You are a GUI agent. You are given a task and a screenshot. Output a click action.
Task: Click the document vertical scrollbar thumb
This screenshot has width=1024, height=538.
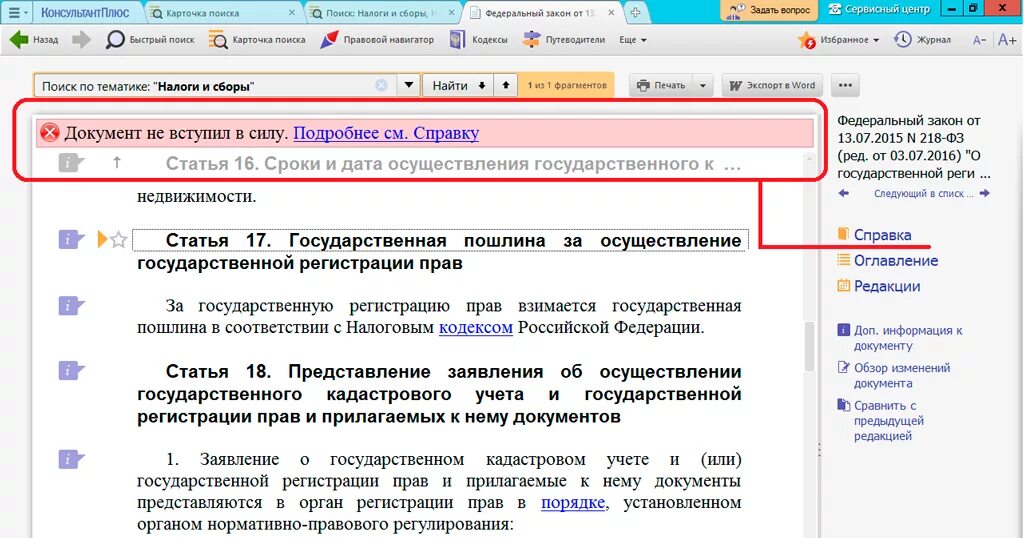tap(809, 346)
